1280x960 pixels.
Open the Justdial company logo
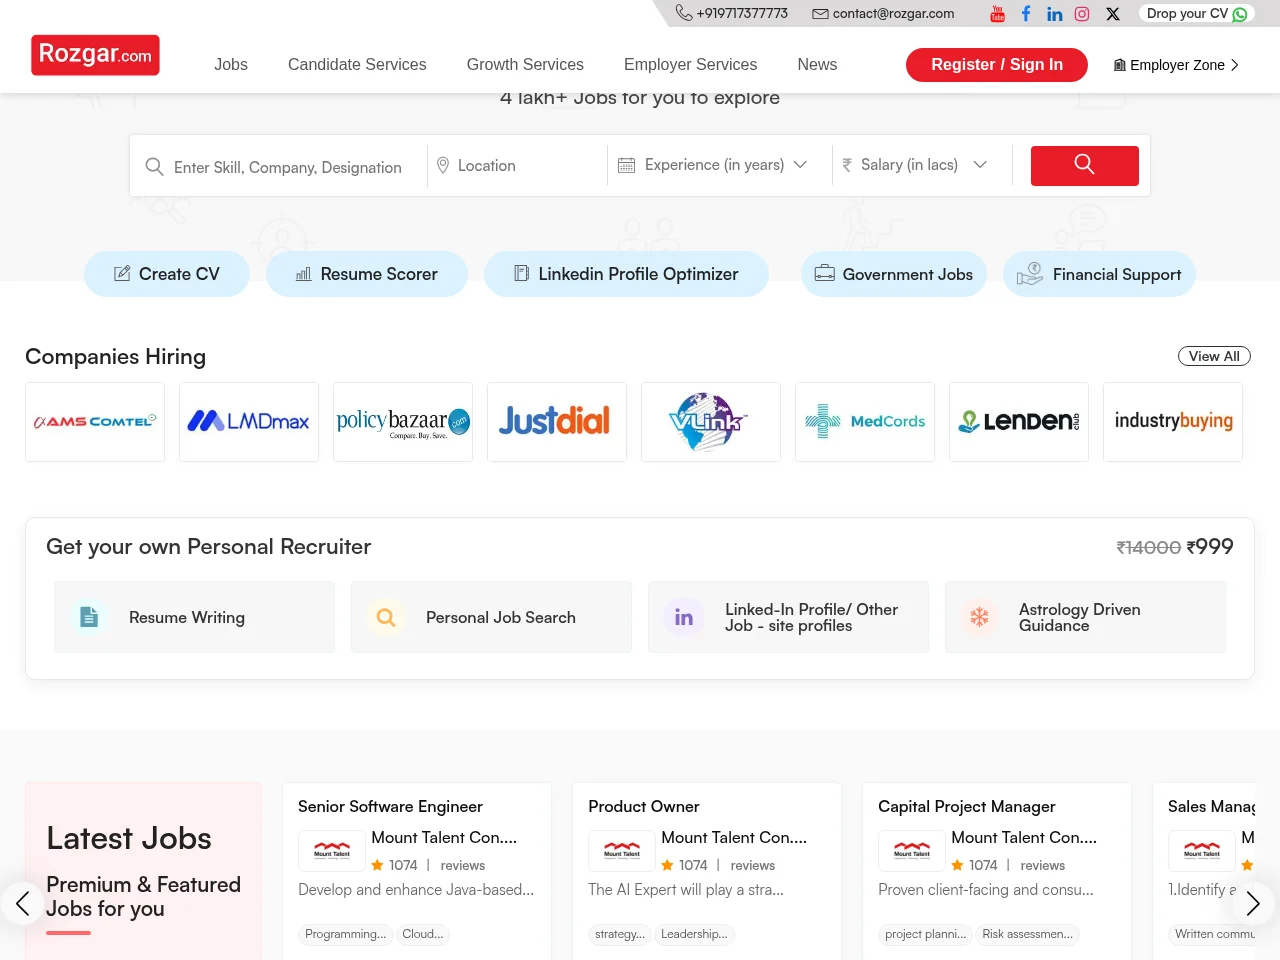pos(557,422)
